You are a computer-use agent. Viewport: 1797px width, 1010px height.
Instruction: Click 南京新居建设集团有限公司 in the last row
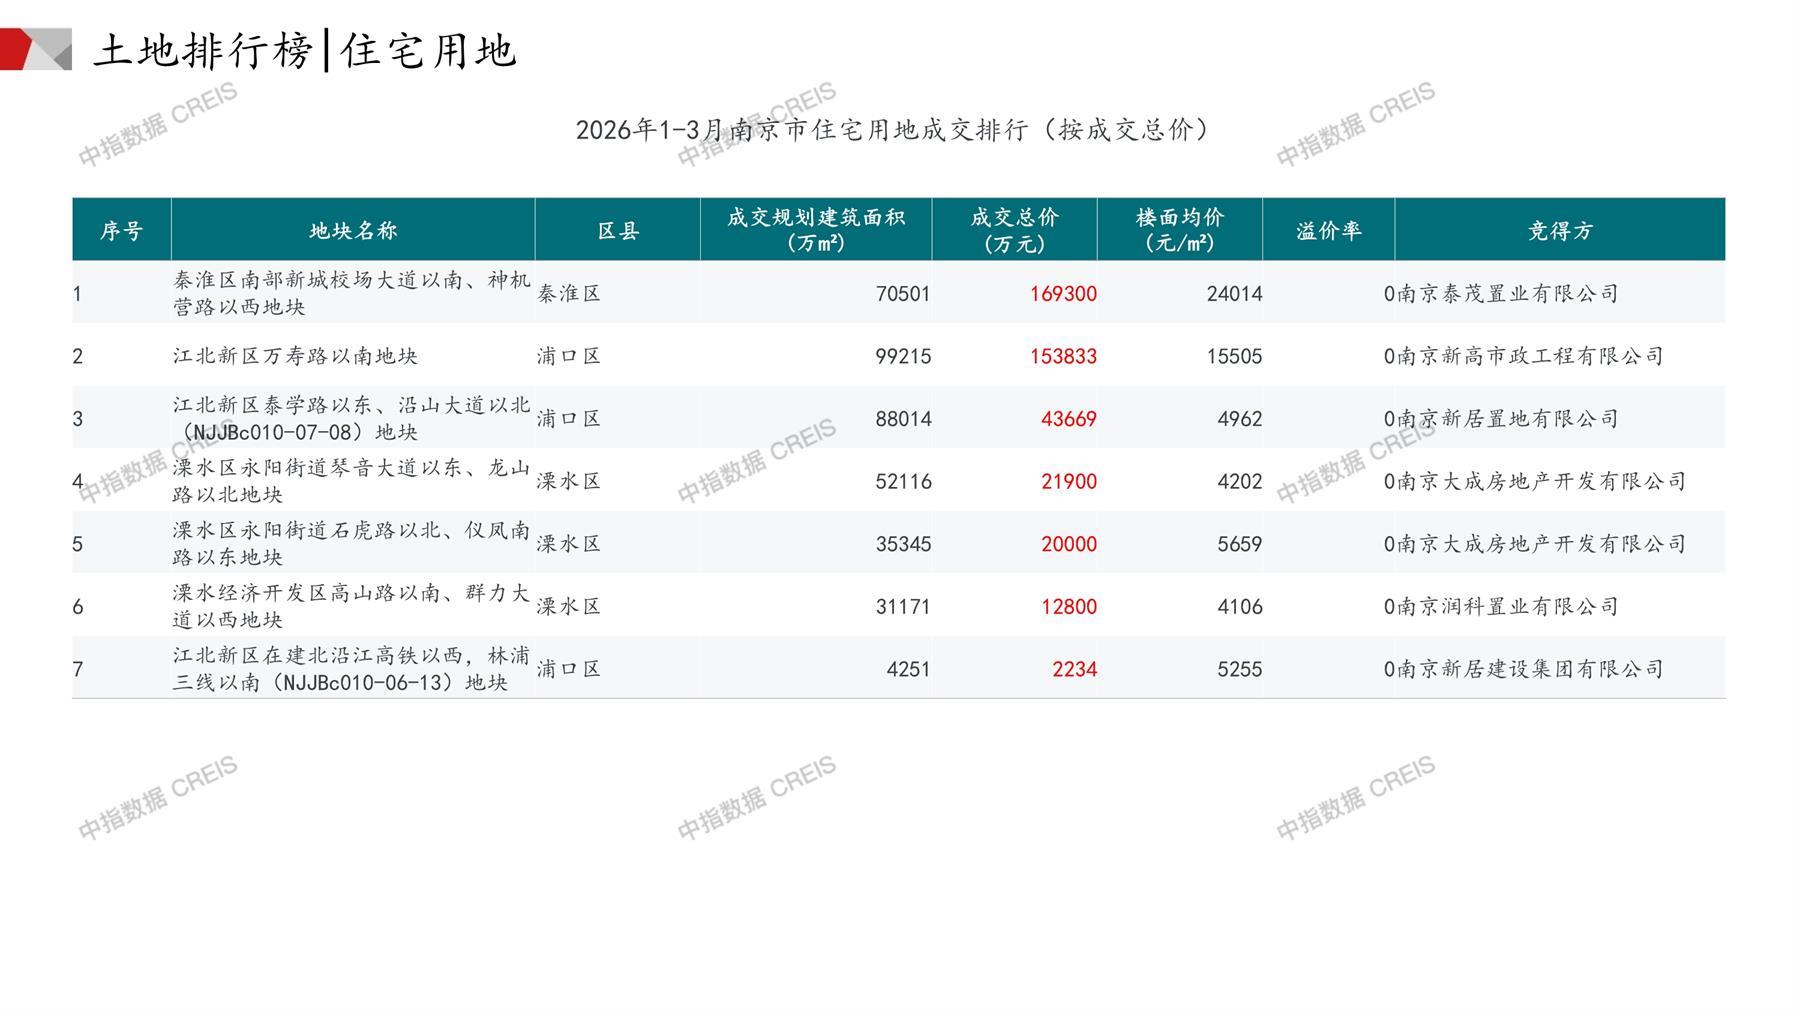coord(1529,669)
